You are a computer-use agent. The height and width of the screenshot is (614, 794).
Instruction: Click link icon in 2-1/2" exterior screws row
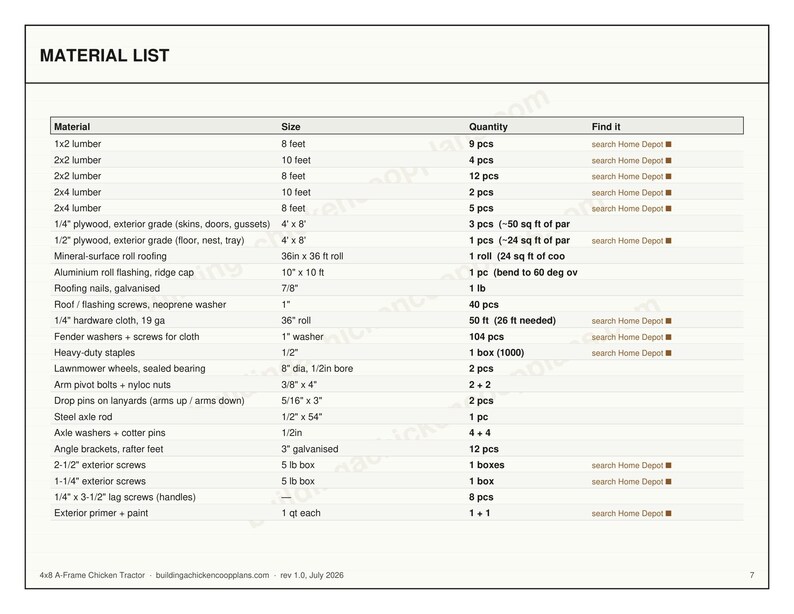point(668,465)
